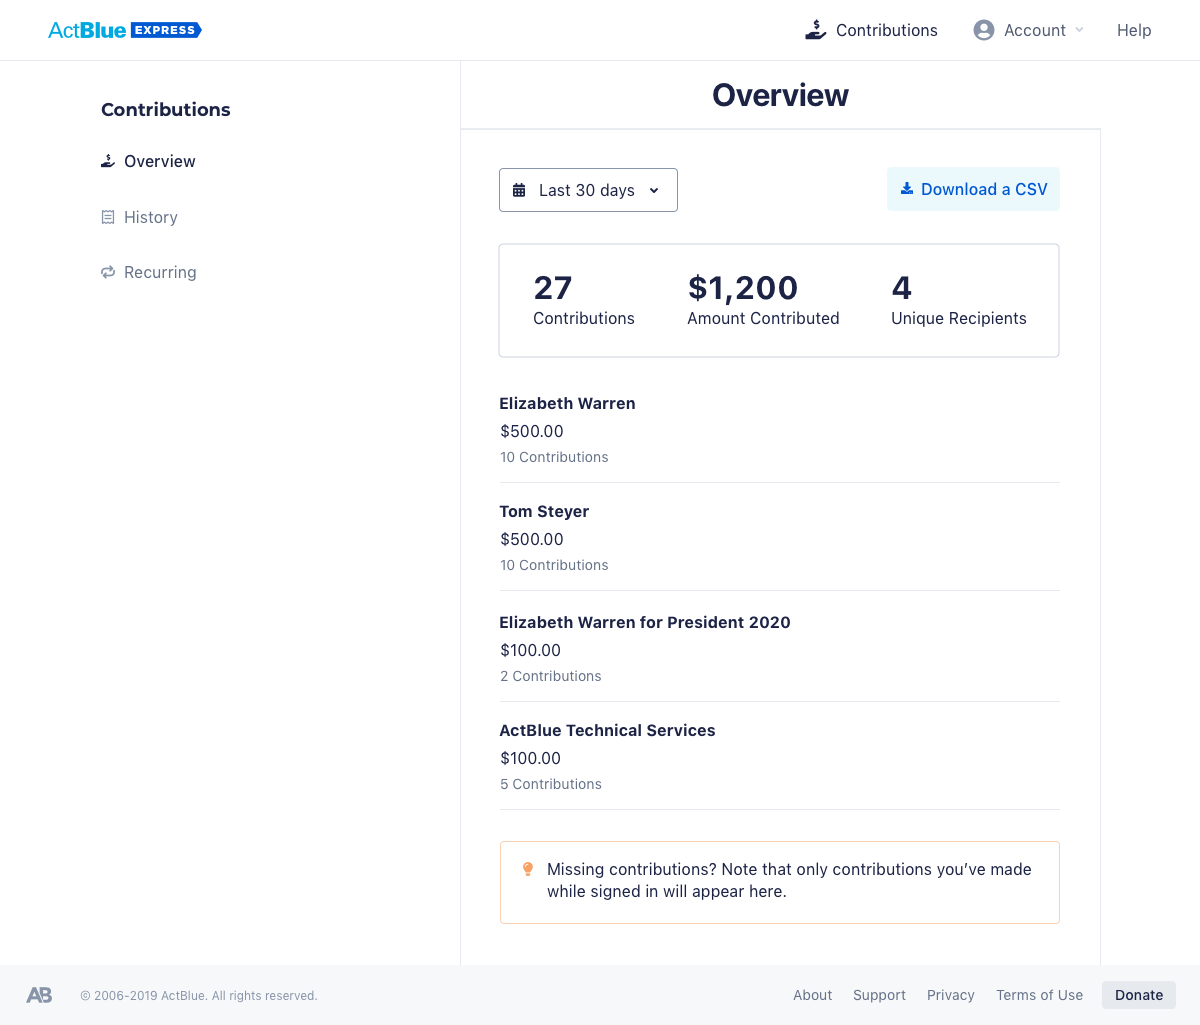The image size is (1200, 1025).
Task: Click the download icon beside CSV label
Action: [907, 189]
